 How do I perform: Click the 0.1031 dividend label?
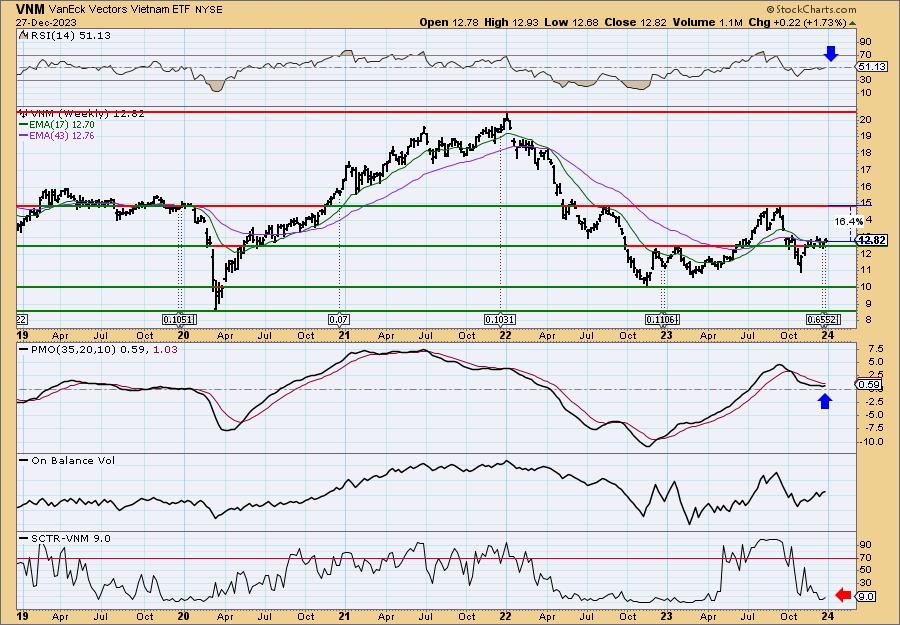coord(500,320)
